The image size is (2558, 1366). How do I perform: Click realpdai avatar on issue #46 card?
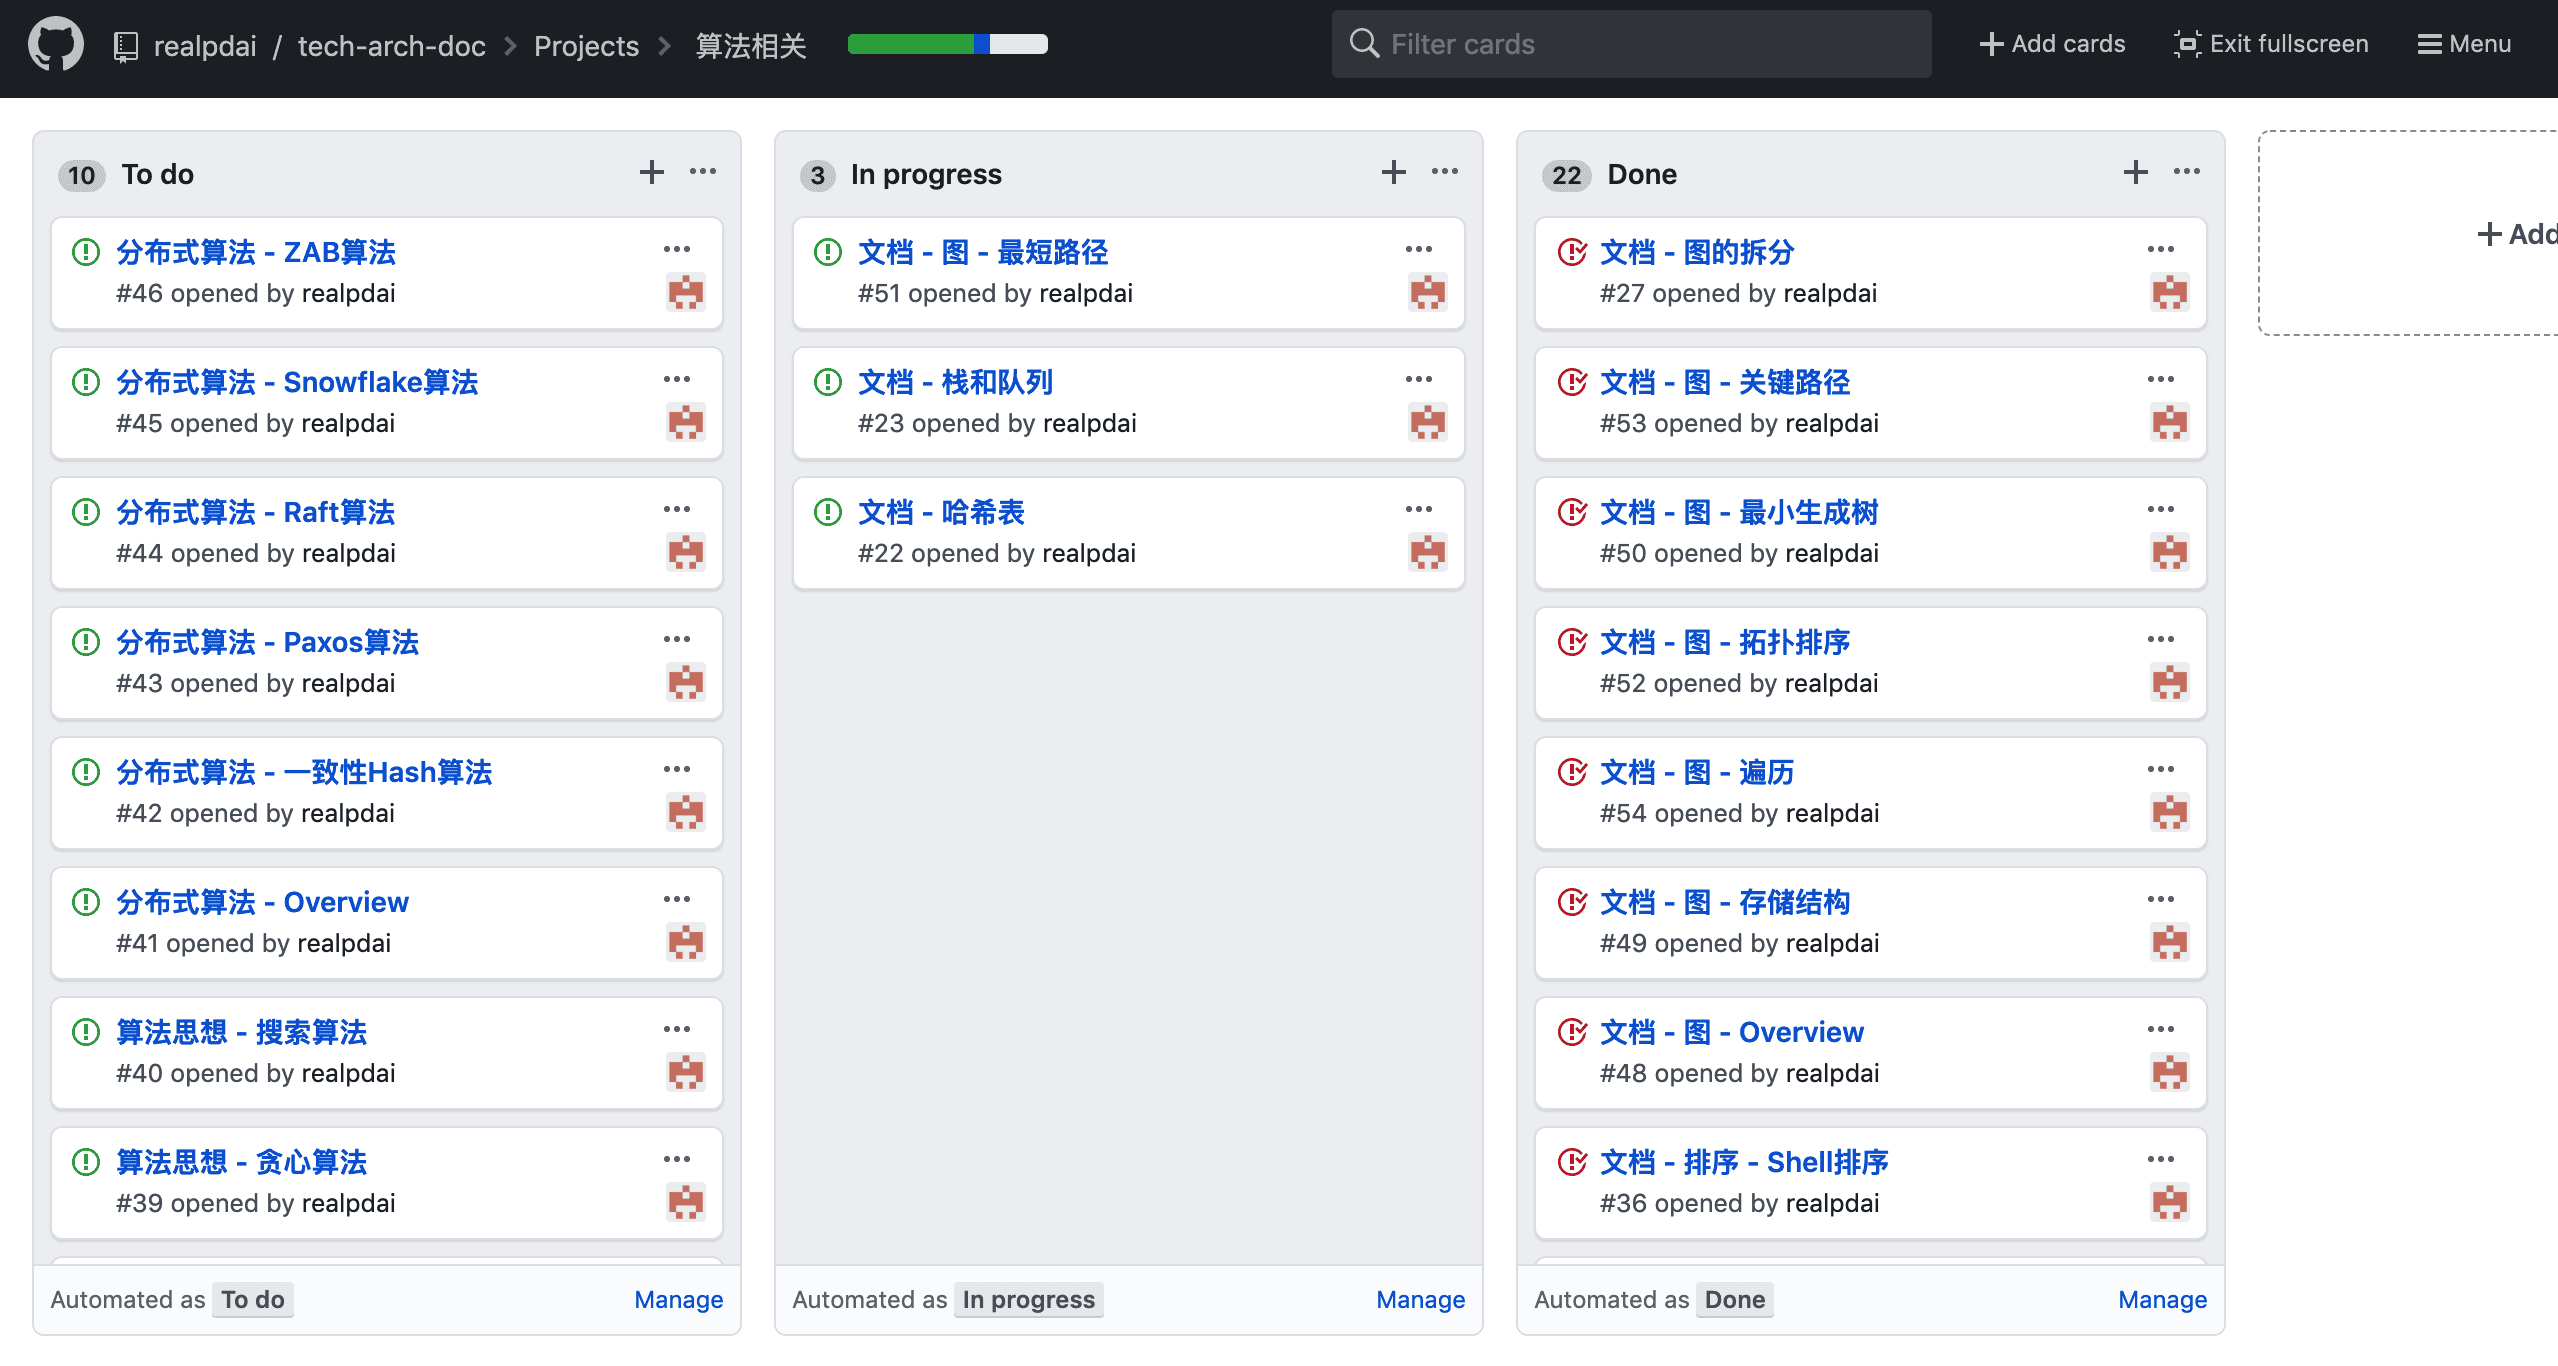685,292
